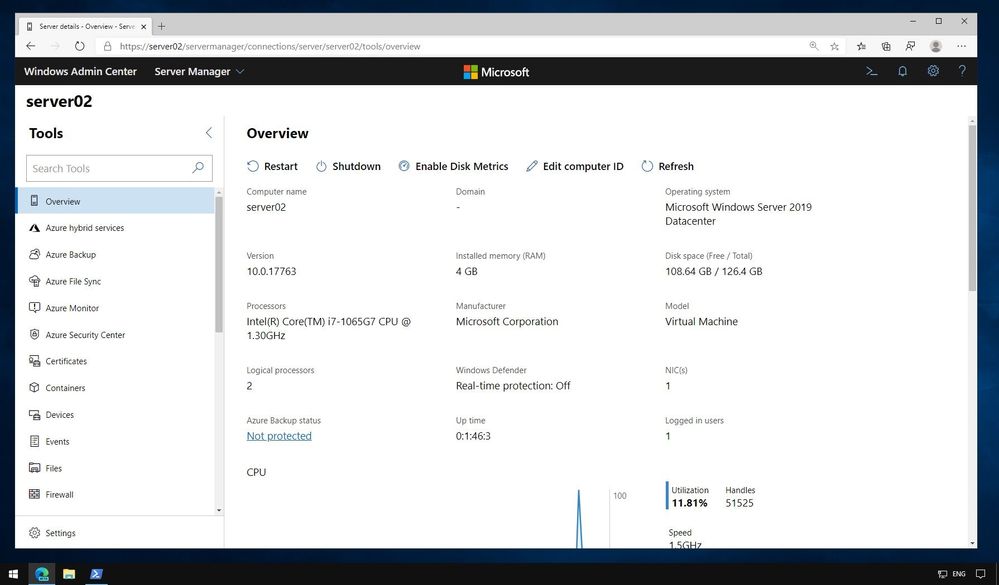Reload the browser page

[x=80, y=46]
